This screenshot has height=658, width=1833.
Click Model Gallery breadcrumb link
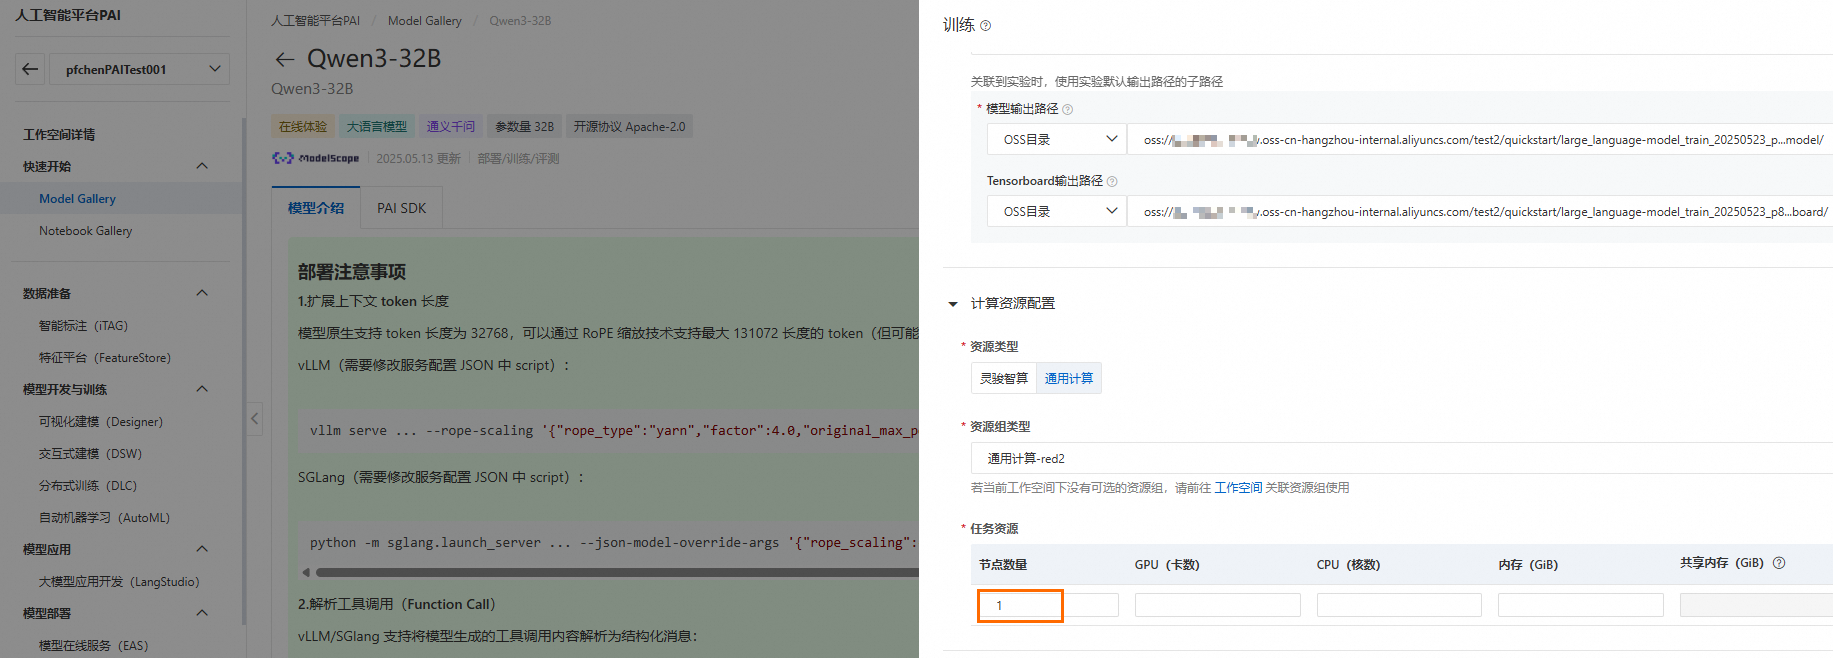tap(425, 21)
